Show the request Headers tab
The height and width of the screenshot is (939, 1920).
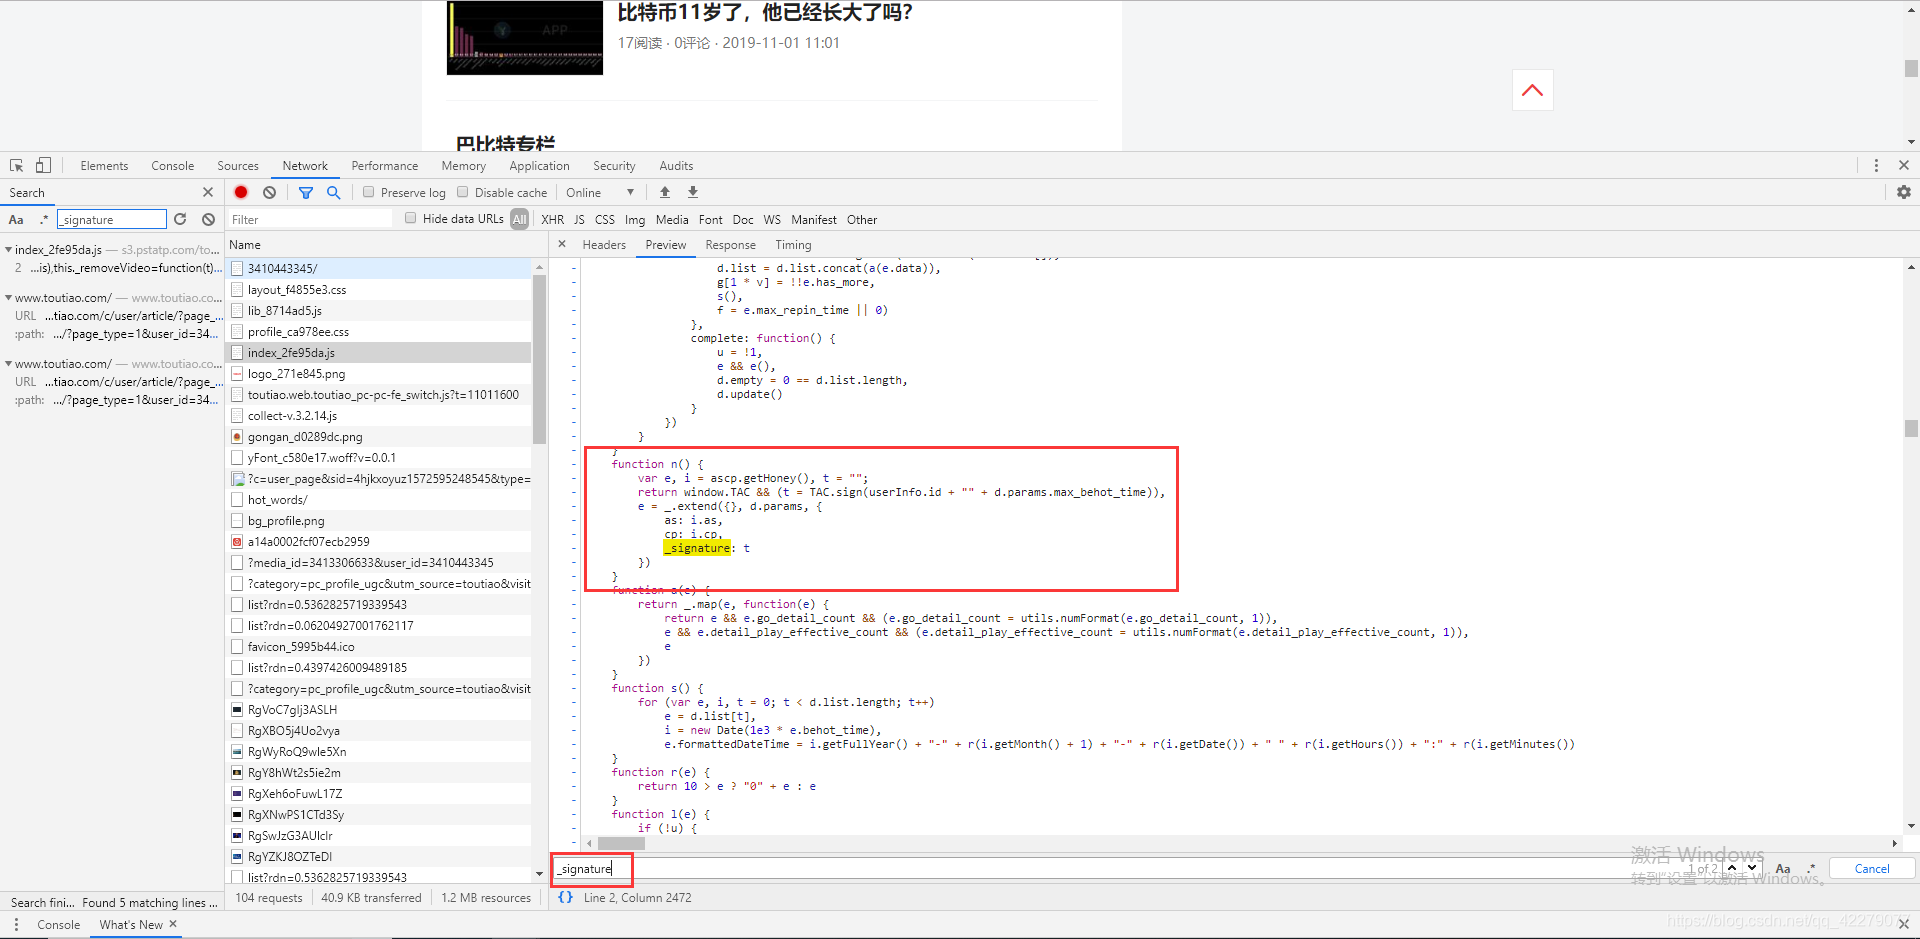click(x=604, y=244)
